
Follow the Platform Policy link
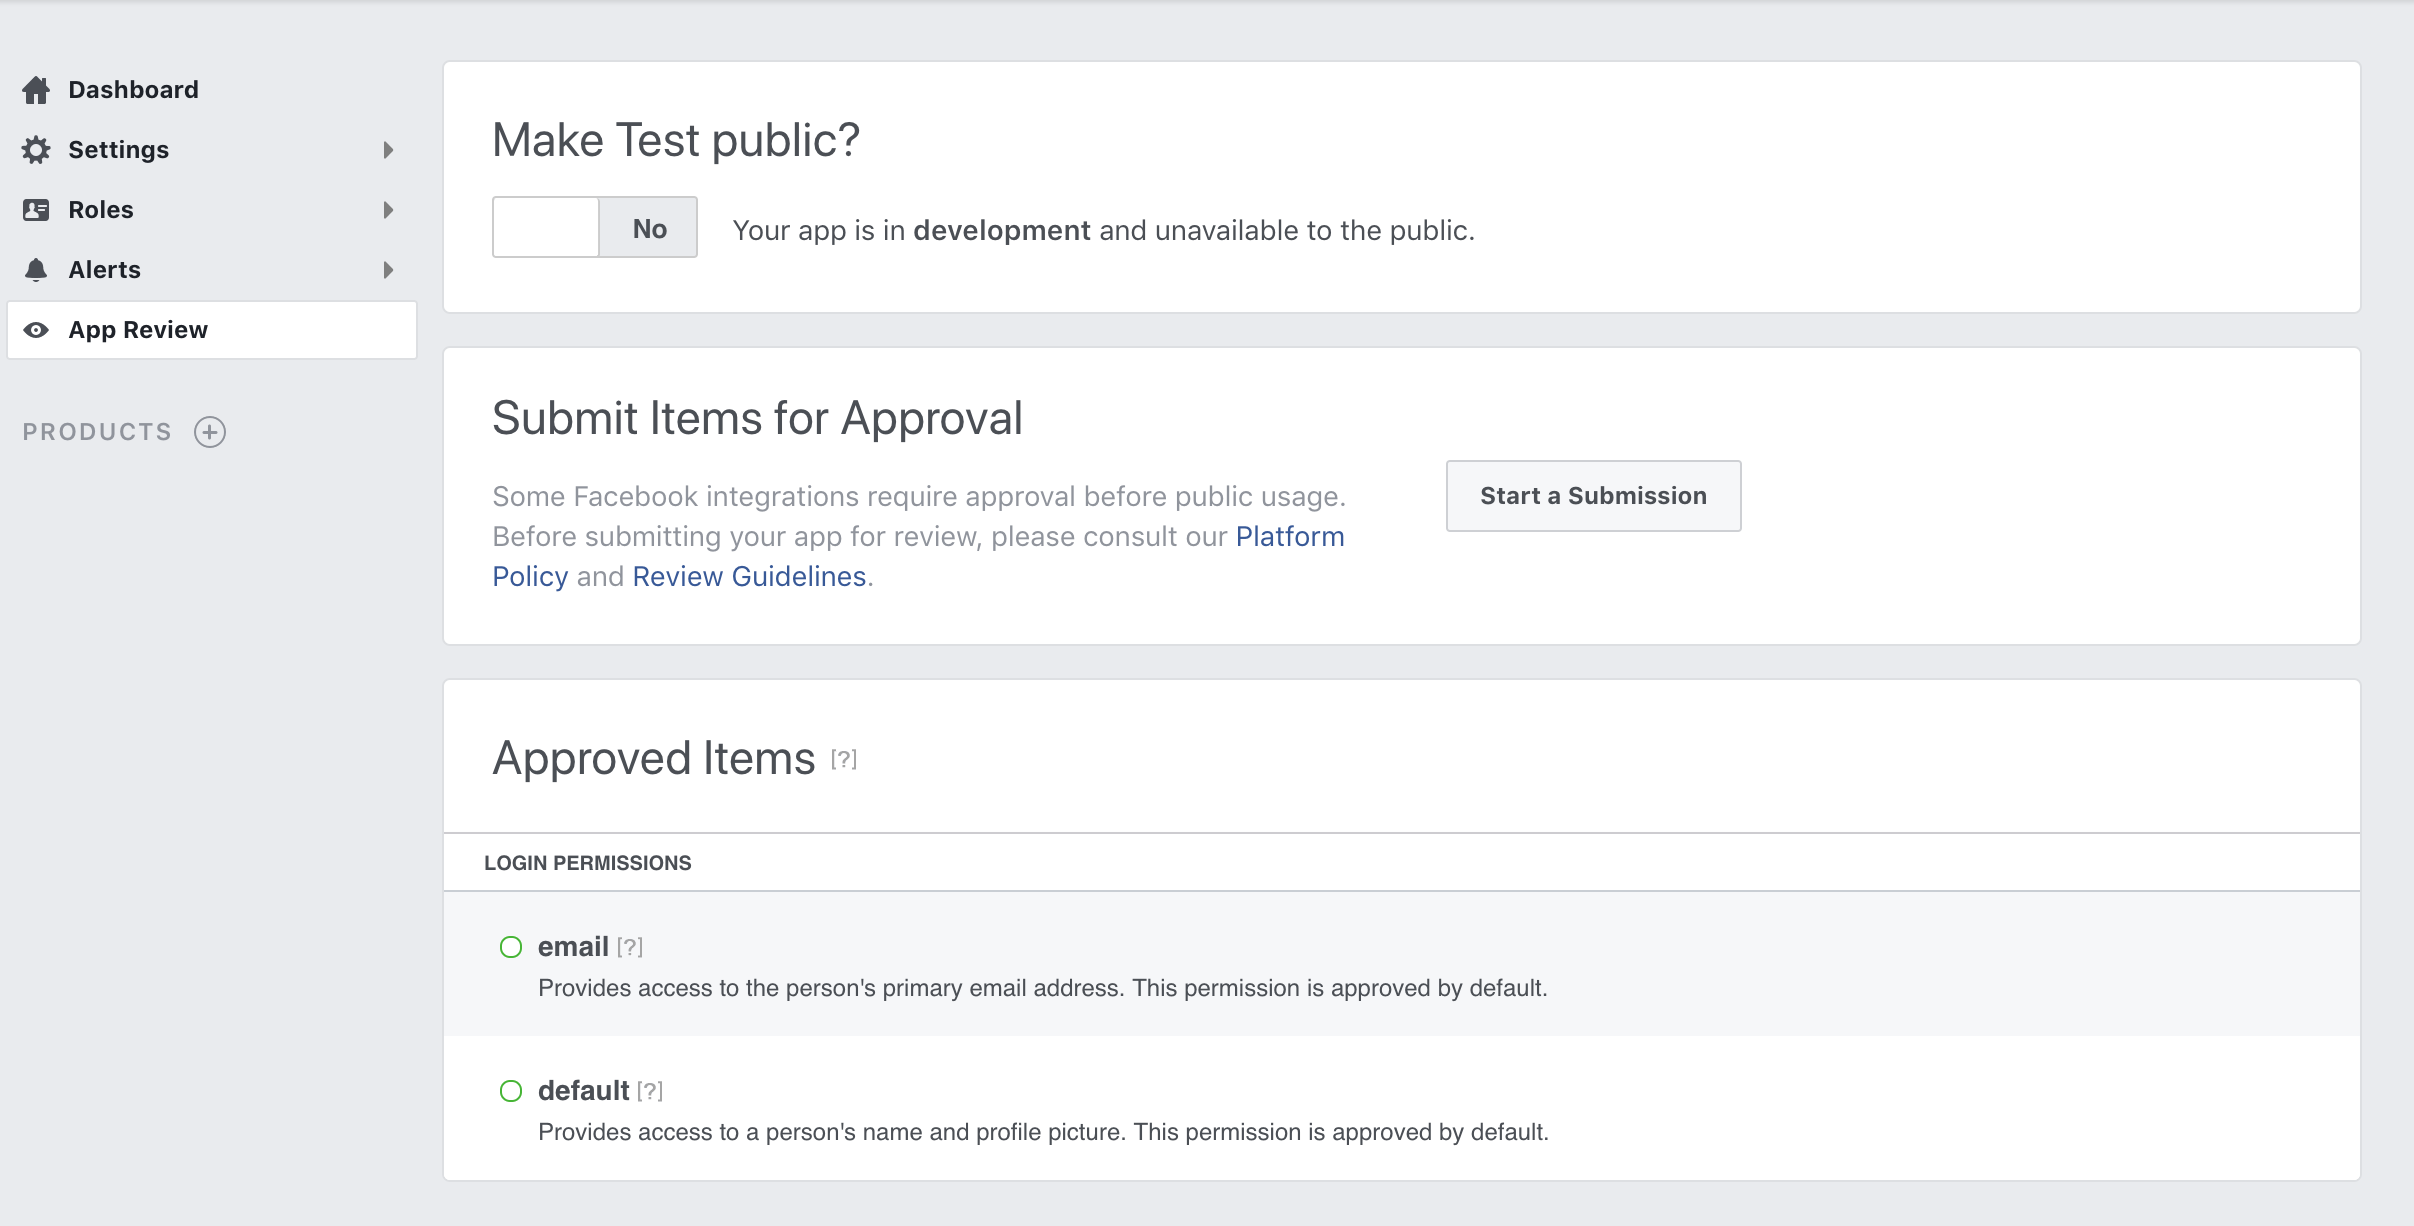coord(1289,537)
